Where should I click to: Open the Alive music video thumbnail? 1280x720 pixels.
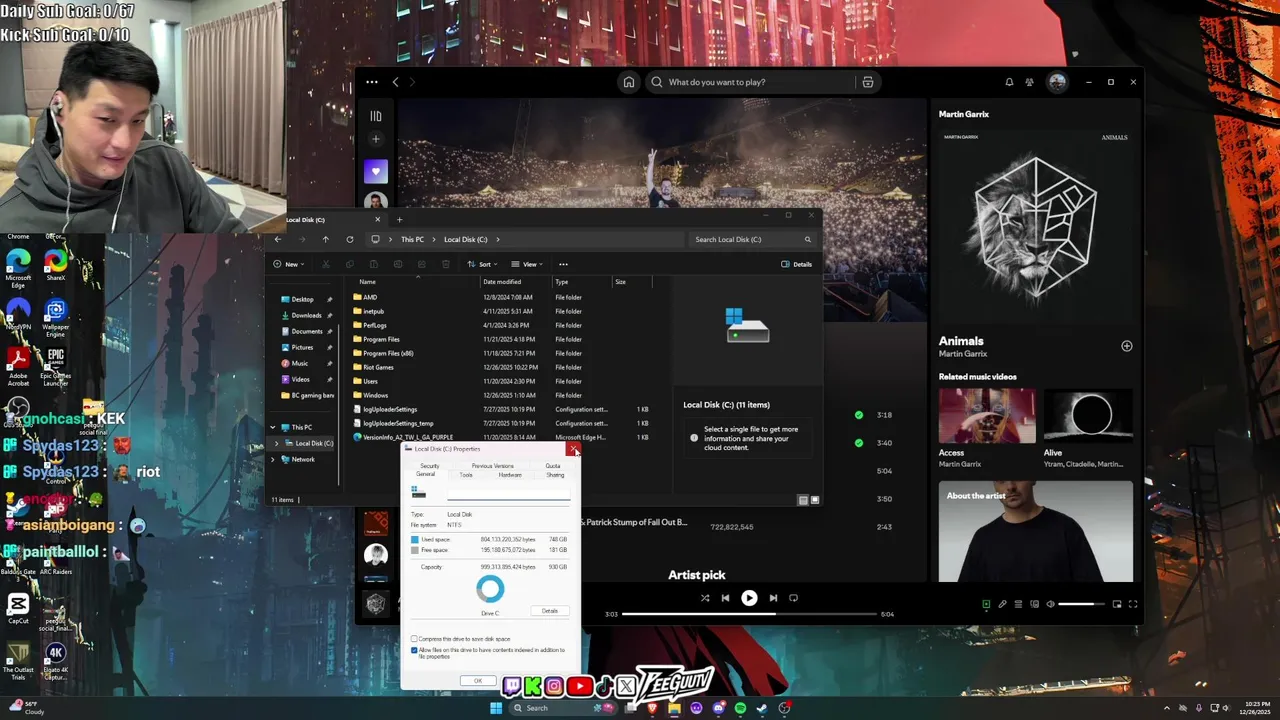click(1088, 416)
